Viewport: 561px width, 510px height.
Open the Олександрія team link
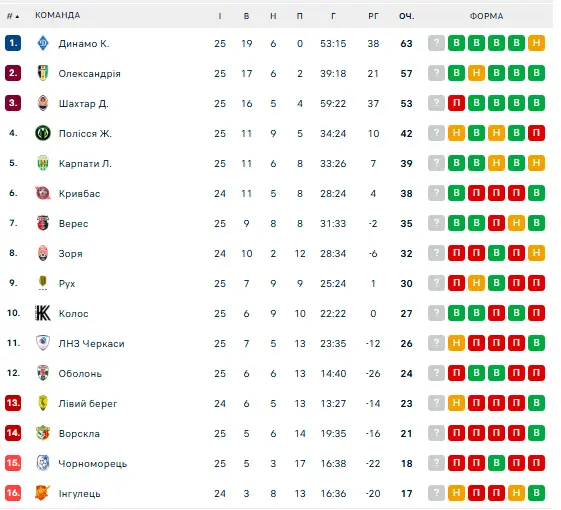89,73
